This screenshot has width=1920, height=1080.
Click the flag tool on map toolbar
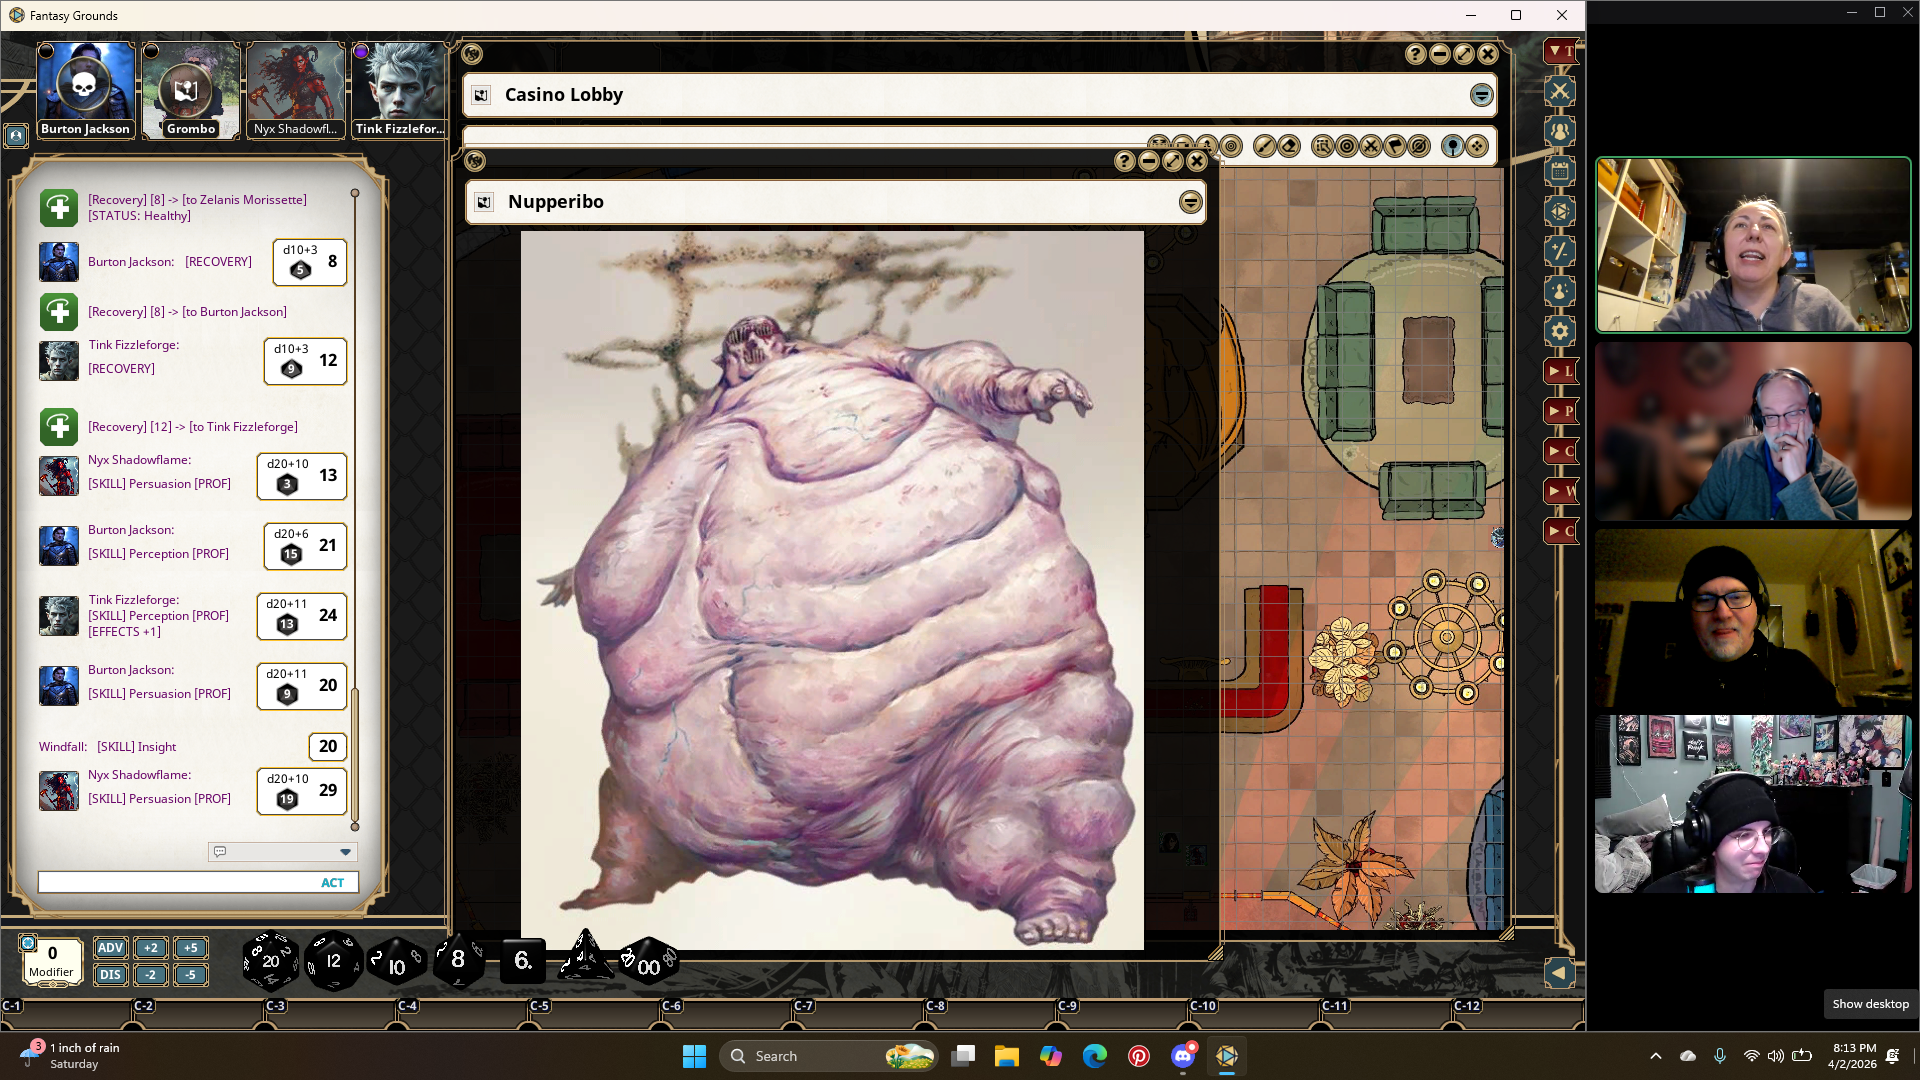click(x=1395, y=147)
